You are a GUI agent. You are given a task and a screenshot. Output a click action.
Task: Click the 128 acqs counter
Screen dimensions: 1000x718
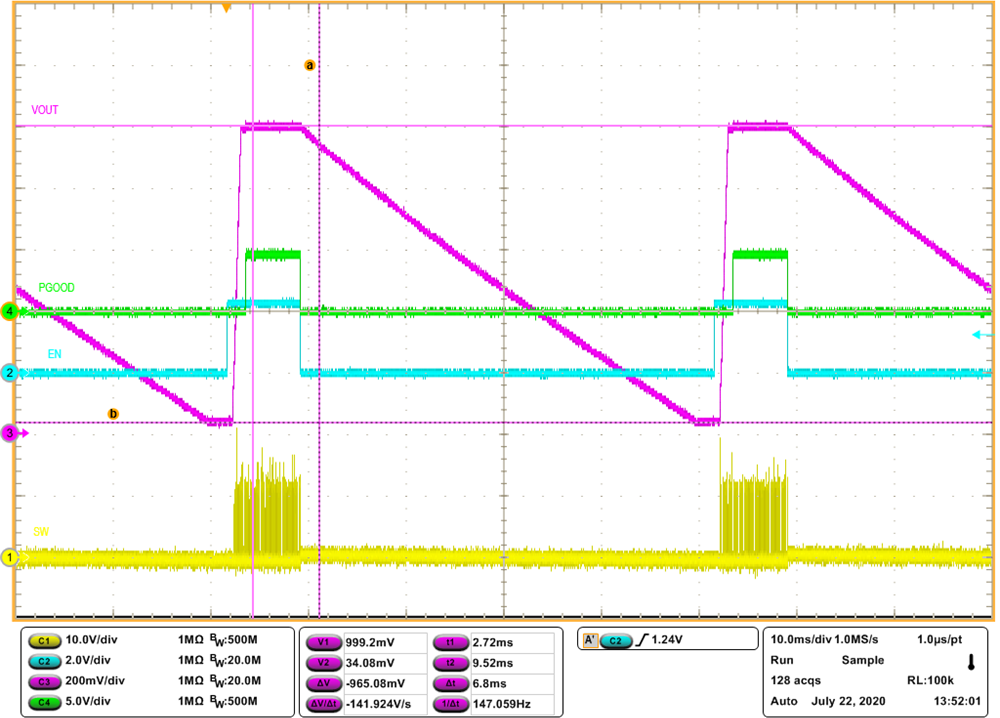pyautogui.click(x=794, y=679)
